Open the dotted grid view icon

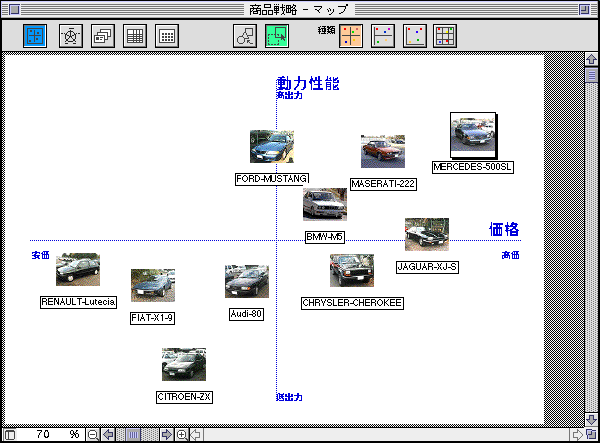tap(167, 36)
